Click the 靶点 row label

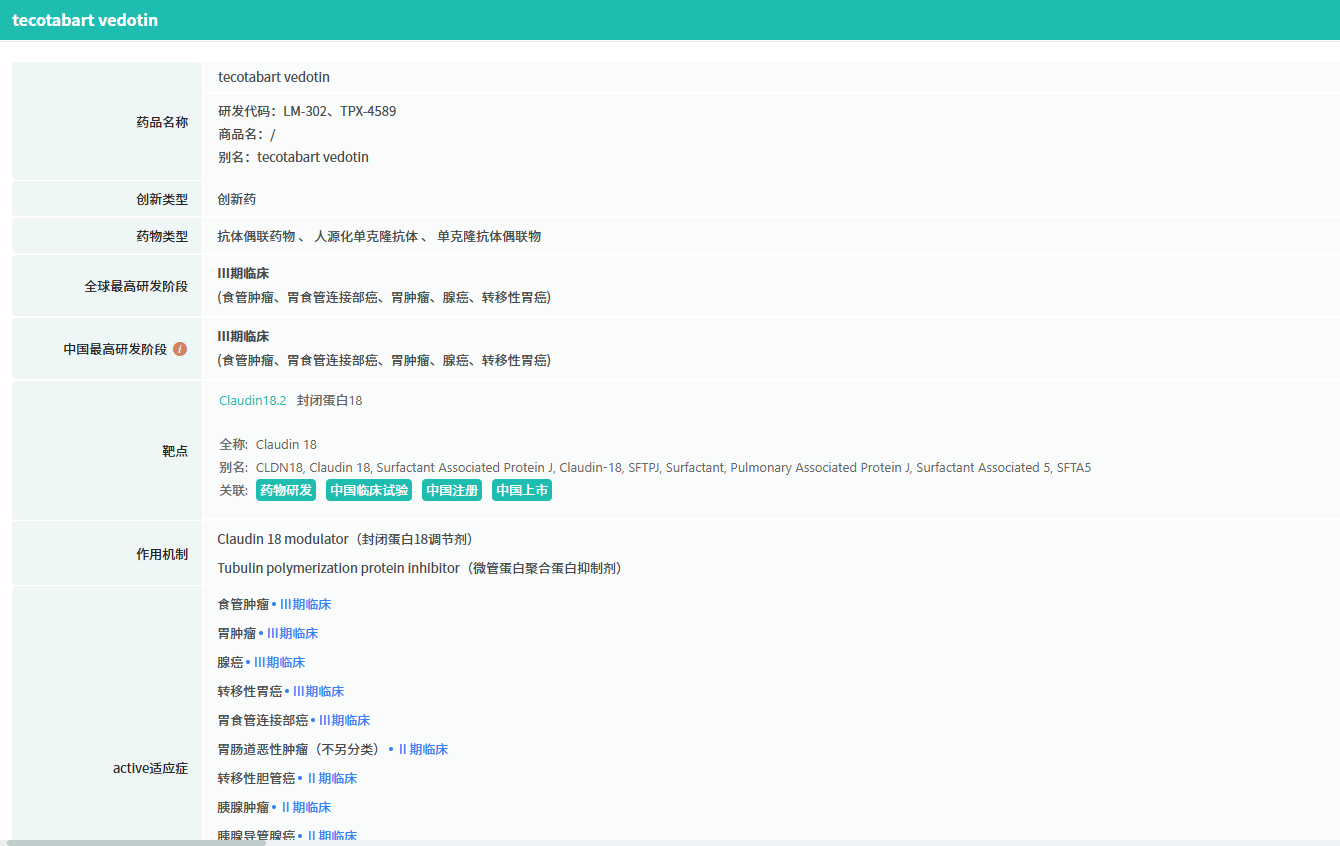(175, 451)
